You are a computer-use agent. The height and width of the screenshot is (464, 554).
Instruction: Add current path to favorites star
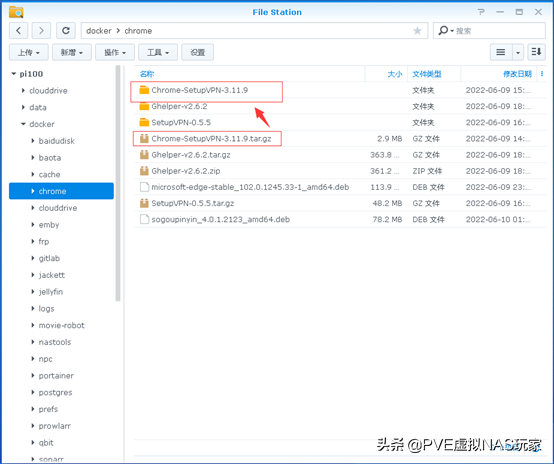tap(417, 31)
